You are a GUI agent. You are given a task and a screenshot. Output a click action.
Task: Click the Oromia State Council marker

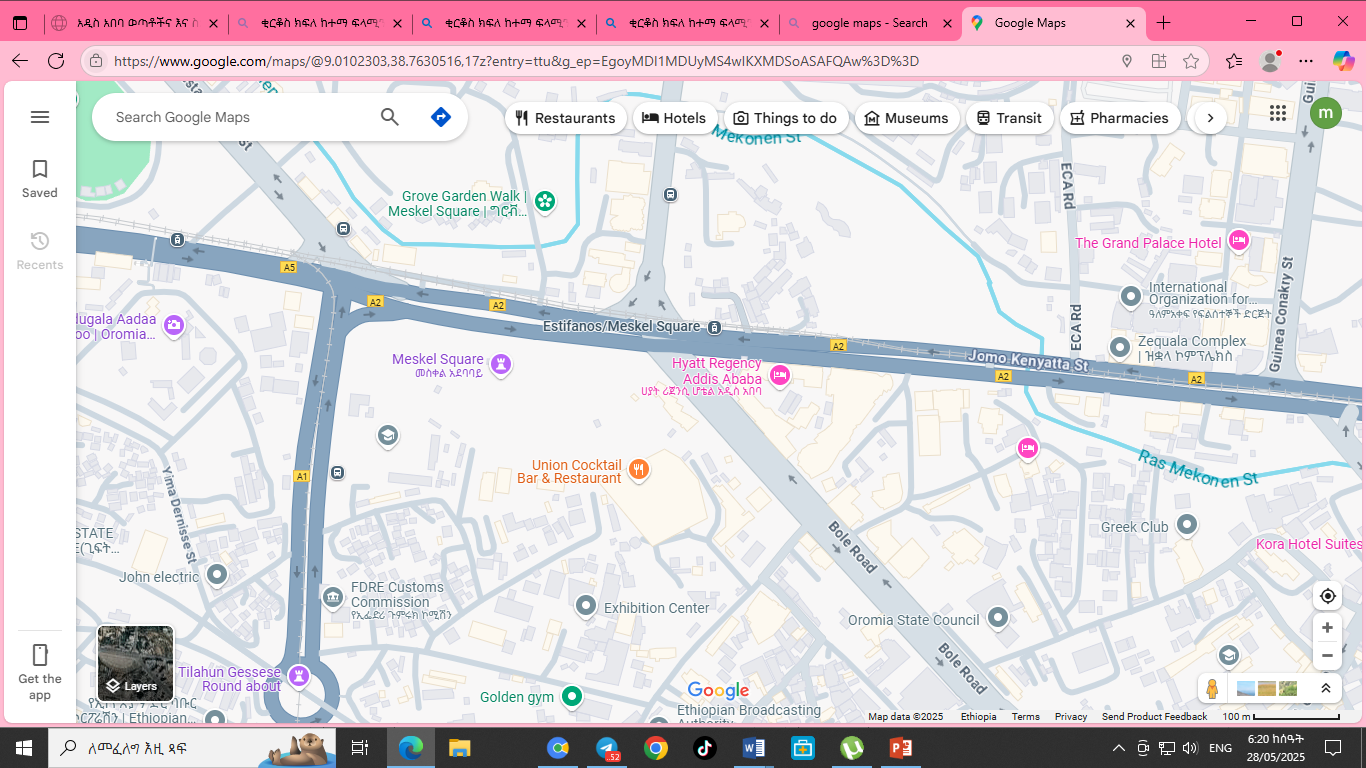coord(997,618)
